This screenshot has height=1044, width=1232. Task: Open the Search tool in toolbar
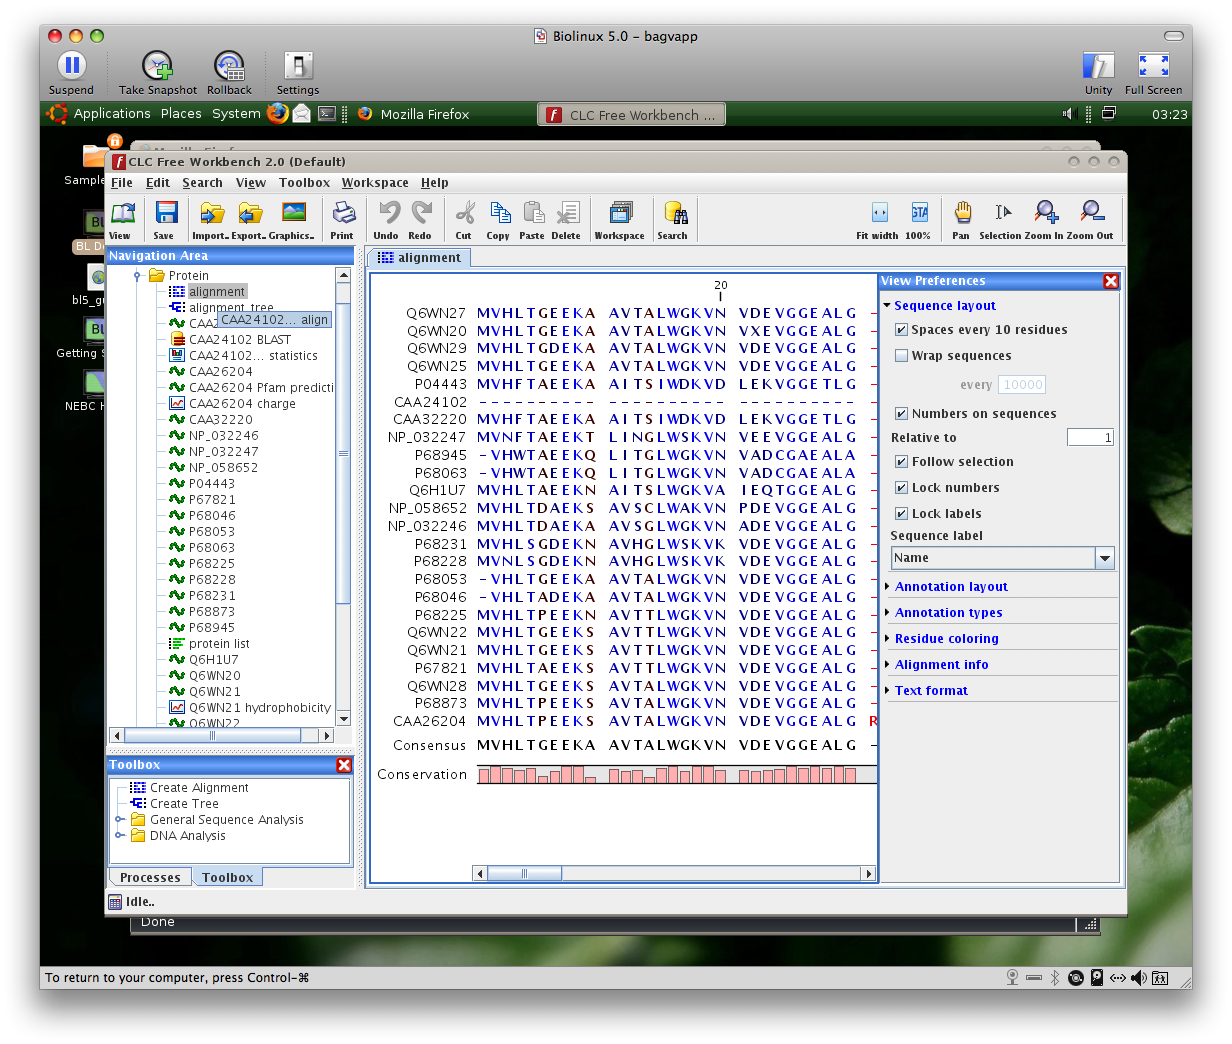[673, 218]
